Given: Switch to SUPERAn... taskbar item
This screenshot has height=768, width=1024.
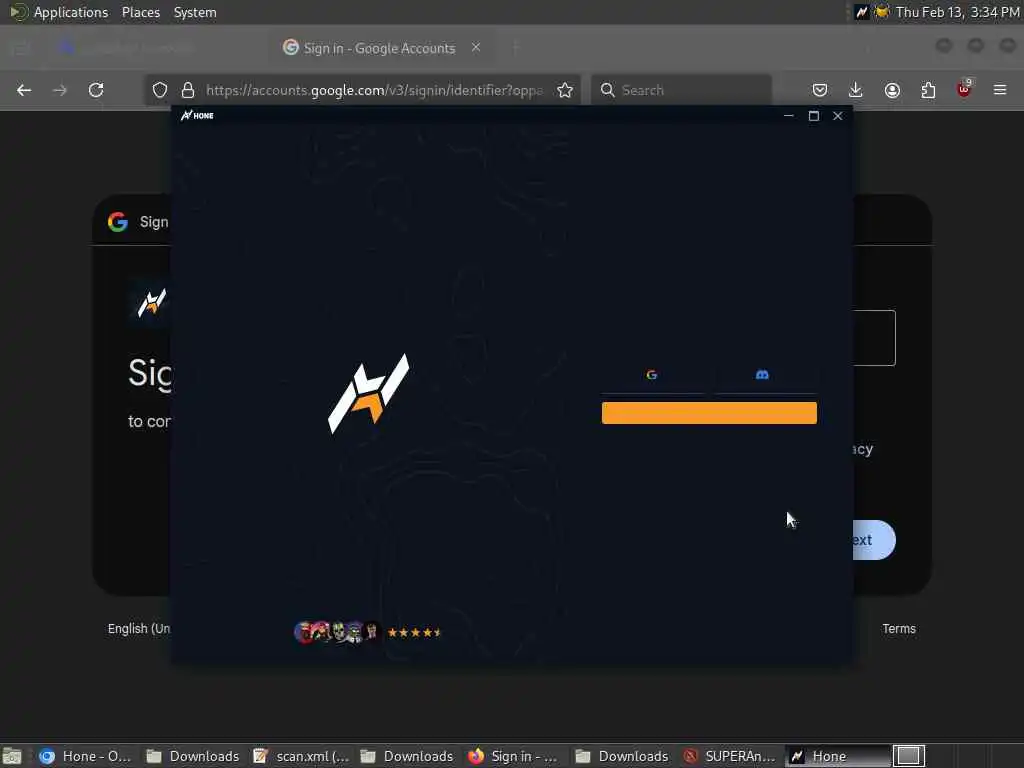Looking at the screenshot, I should coord(730,756).
